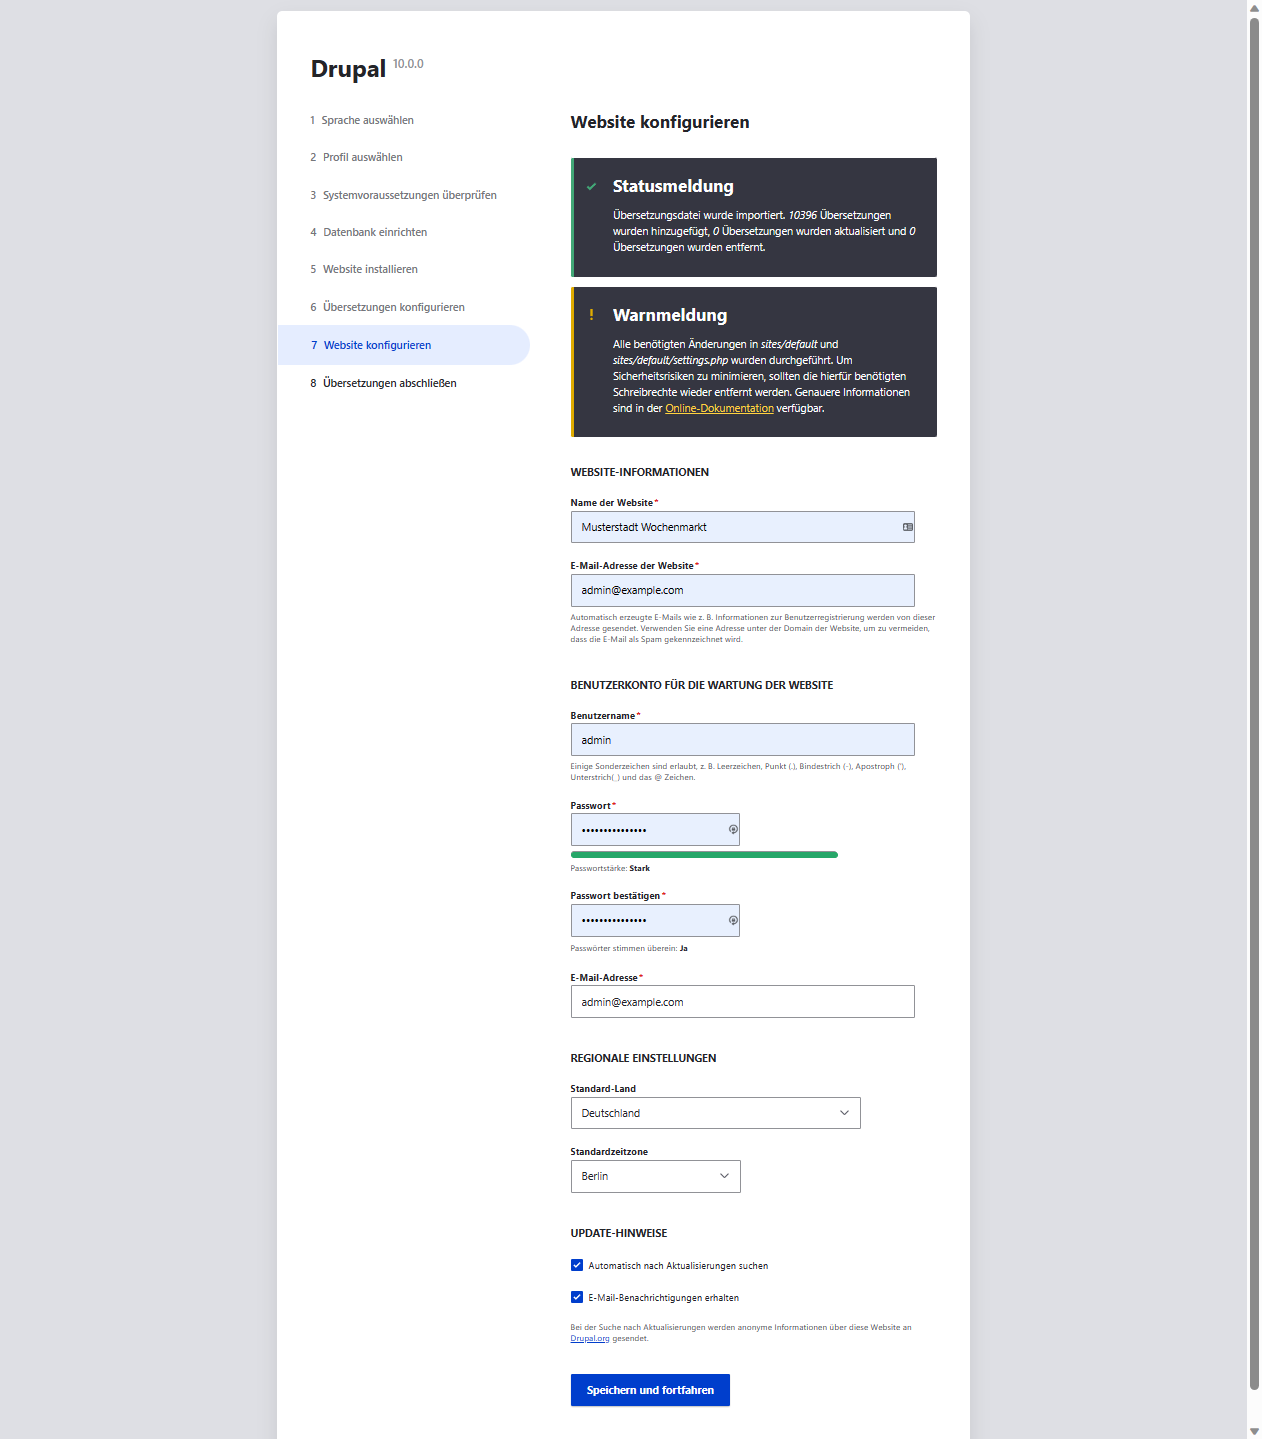Viewport: 1262px width, 1439px height.
Task: Toggle Automatisch nach Aktualisierungen suchen checkbox
Action: tap(577, 1265)
